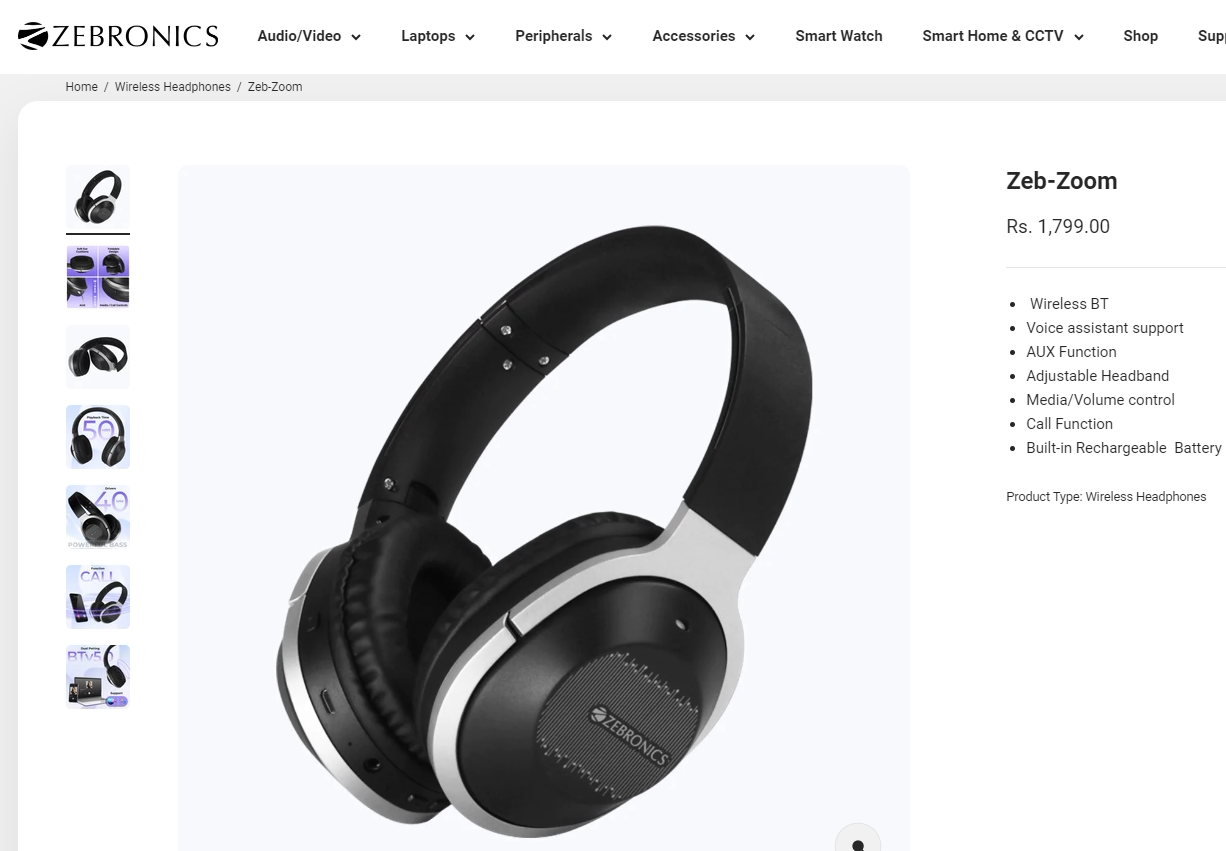
Task: Click the Zebronics logo
Action: click(118, 36)
